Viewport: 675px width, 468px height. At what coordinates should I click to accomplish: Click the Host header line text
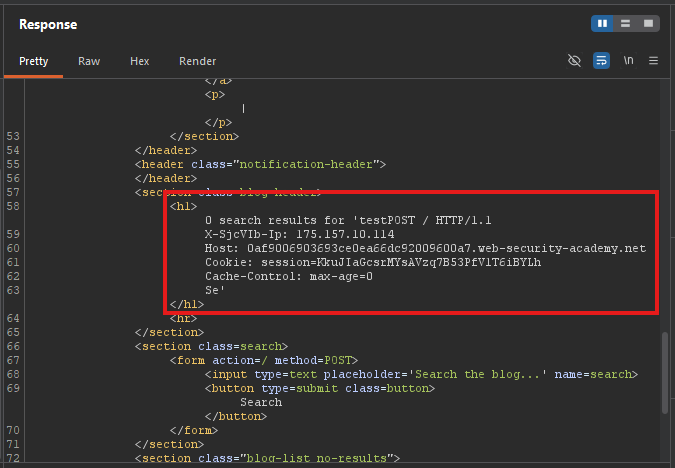(425, 248)
